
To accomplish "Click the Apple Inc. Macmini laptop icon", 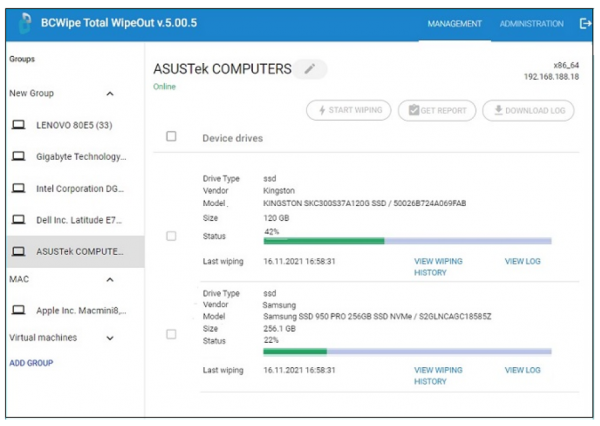I will tap(18, 310).
